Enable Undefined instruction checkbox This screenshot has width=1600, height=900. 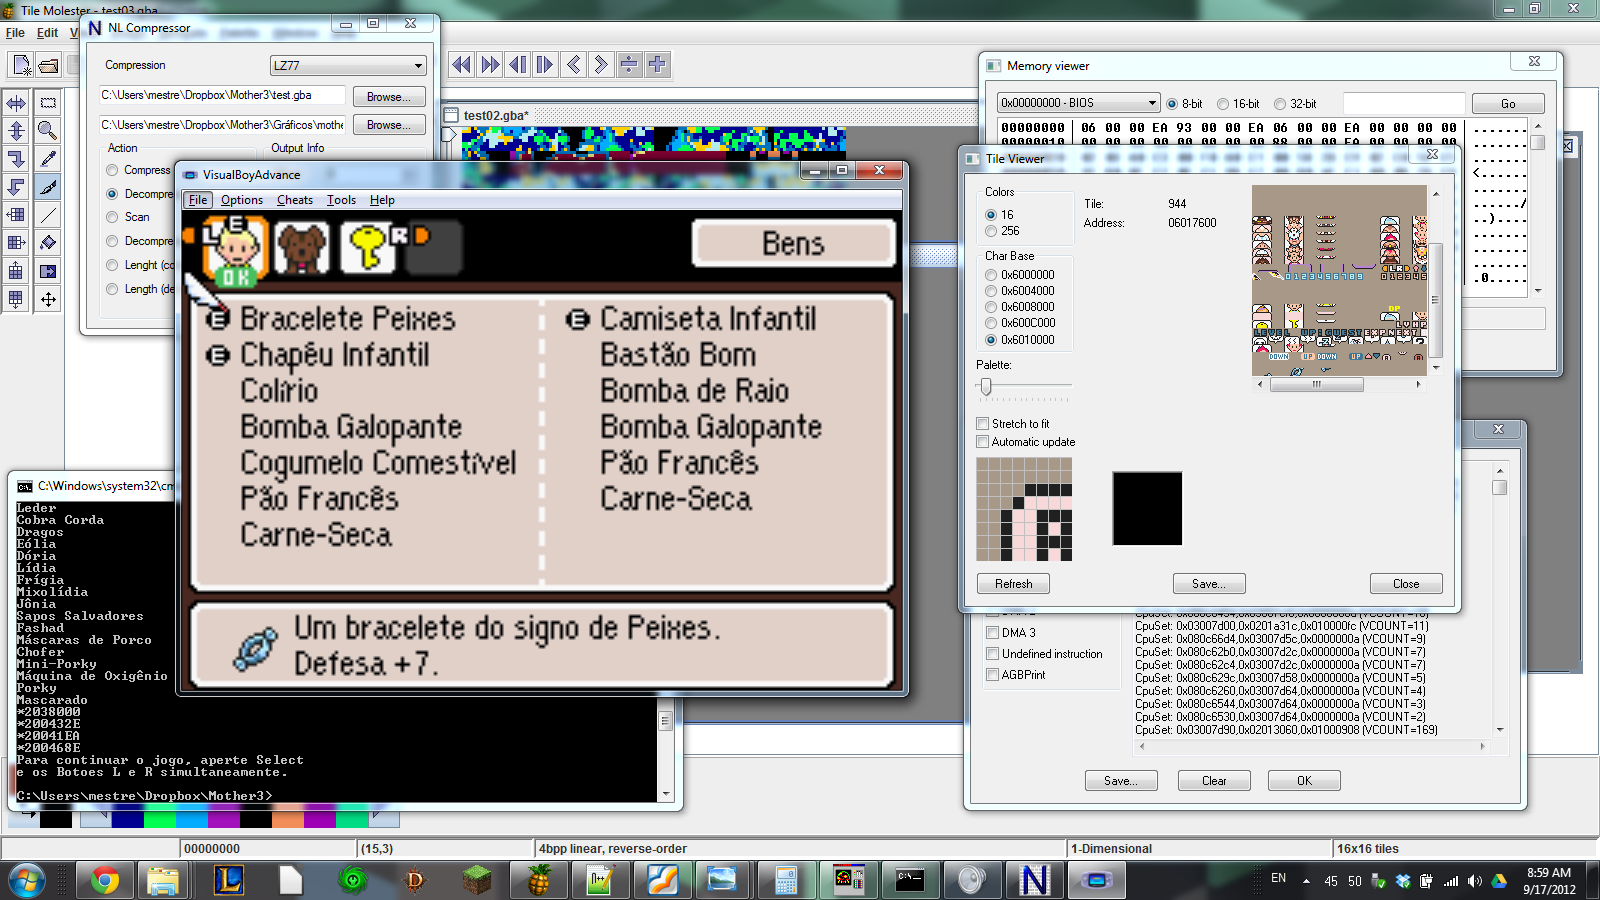point(993,654)
